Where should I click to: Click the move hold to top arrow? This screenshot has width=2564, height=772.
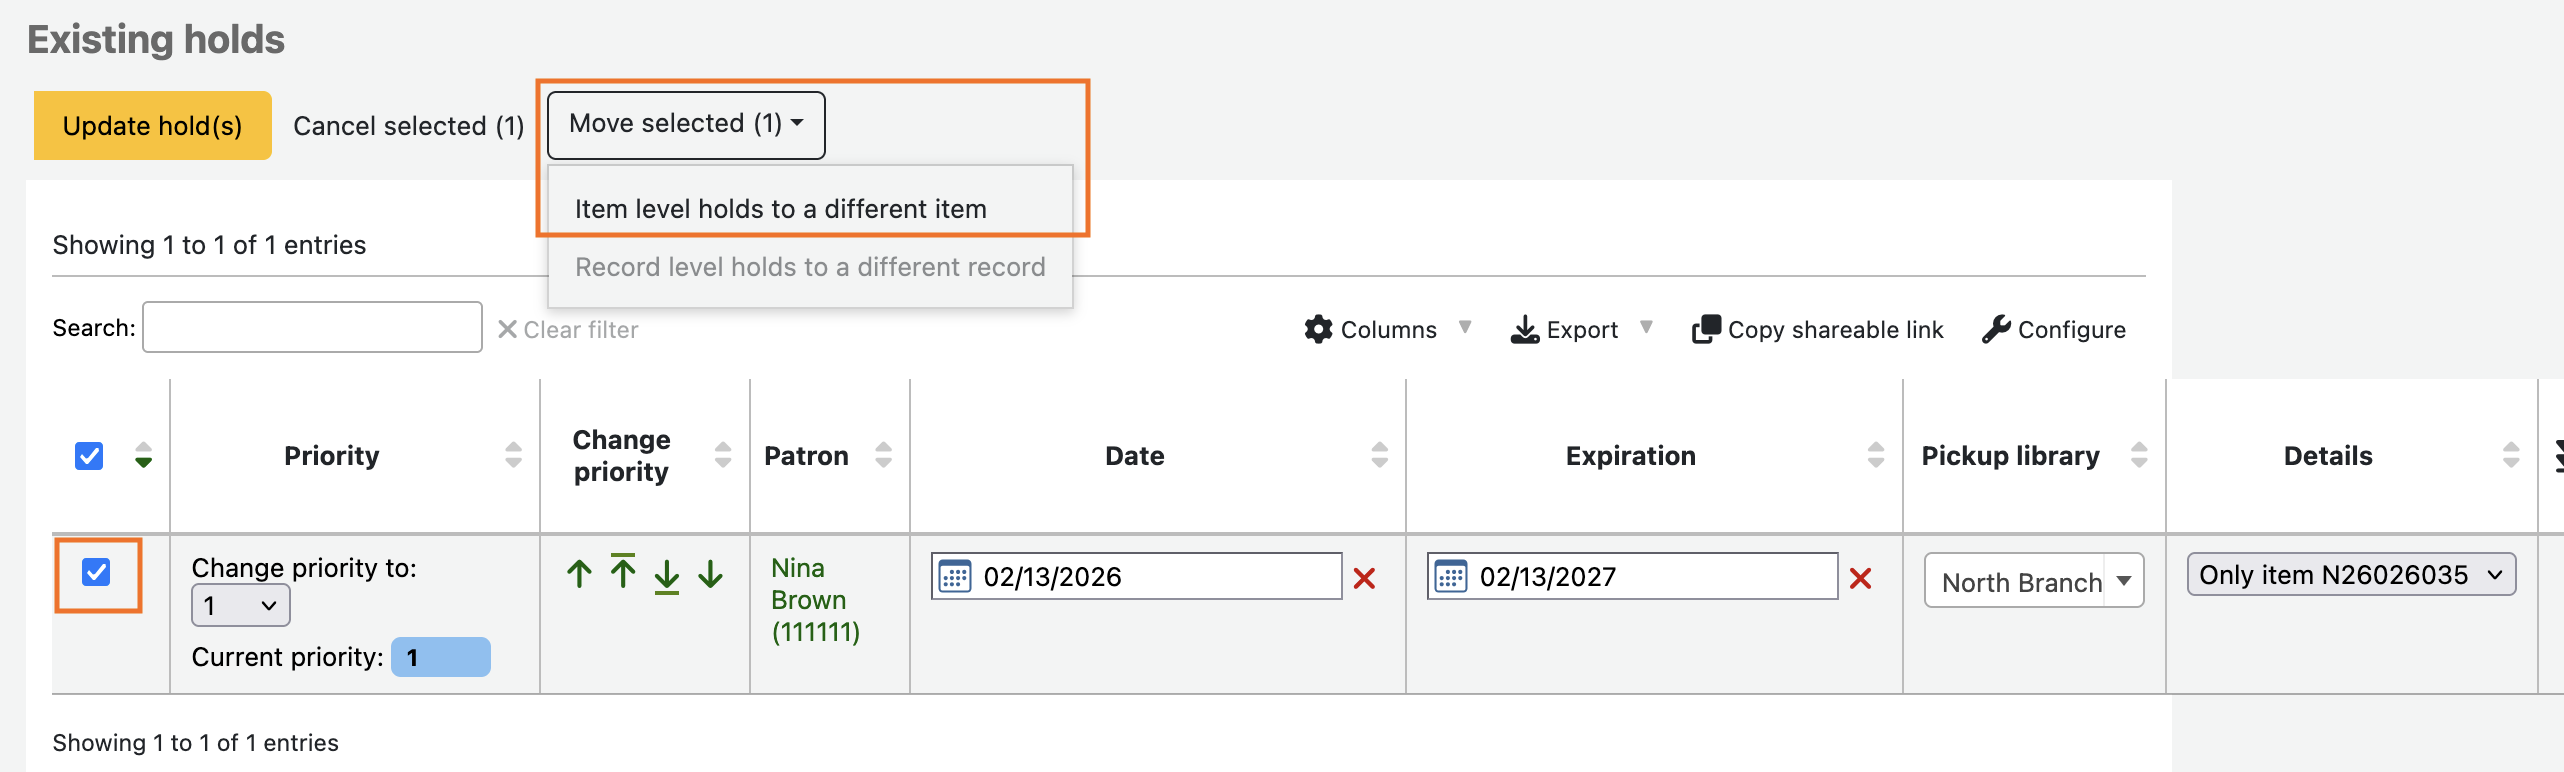click(623, 573)
